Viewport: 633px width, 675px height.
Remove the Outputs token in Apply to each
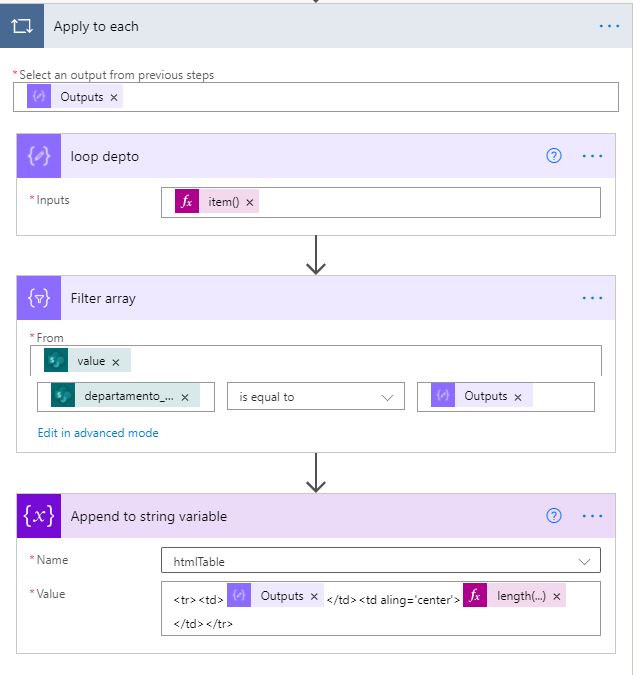pos(114,97)
